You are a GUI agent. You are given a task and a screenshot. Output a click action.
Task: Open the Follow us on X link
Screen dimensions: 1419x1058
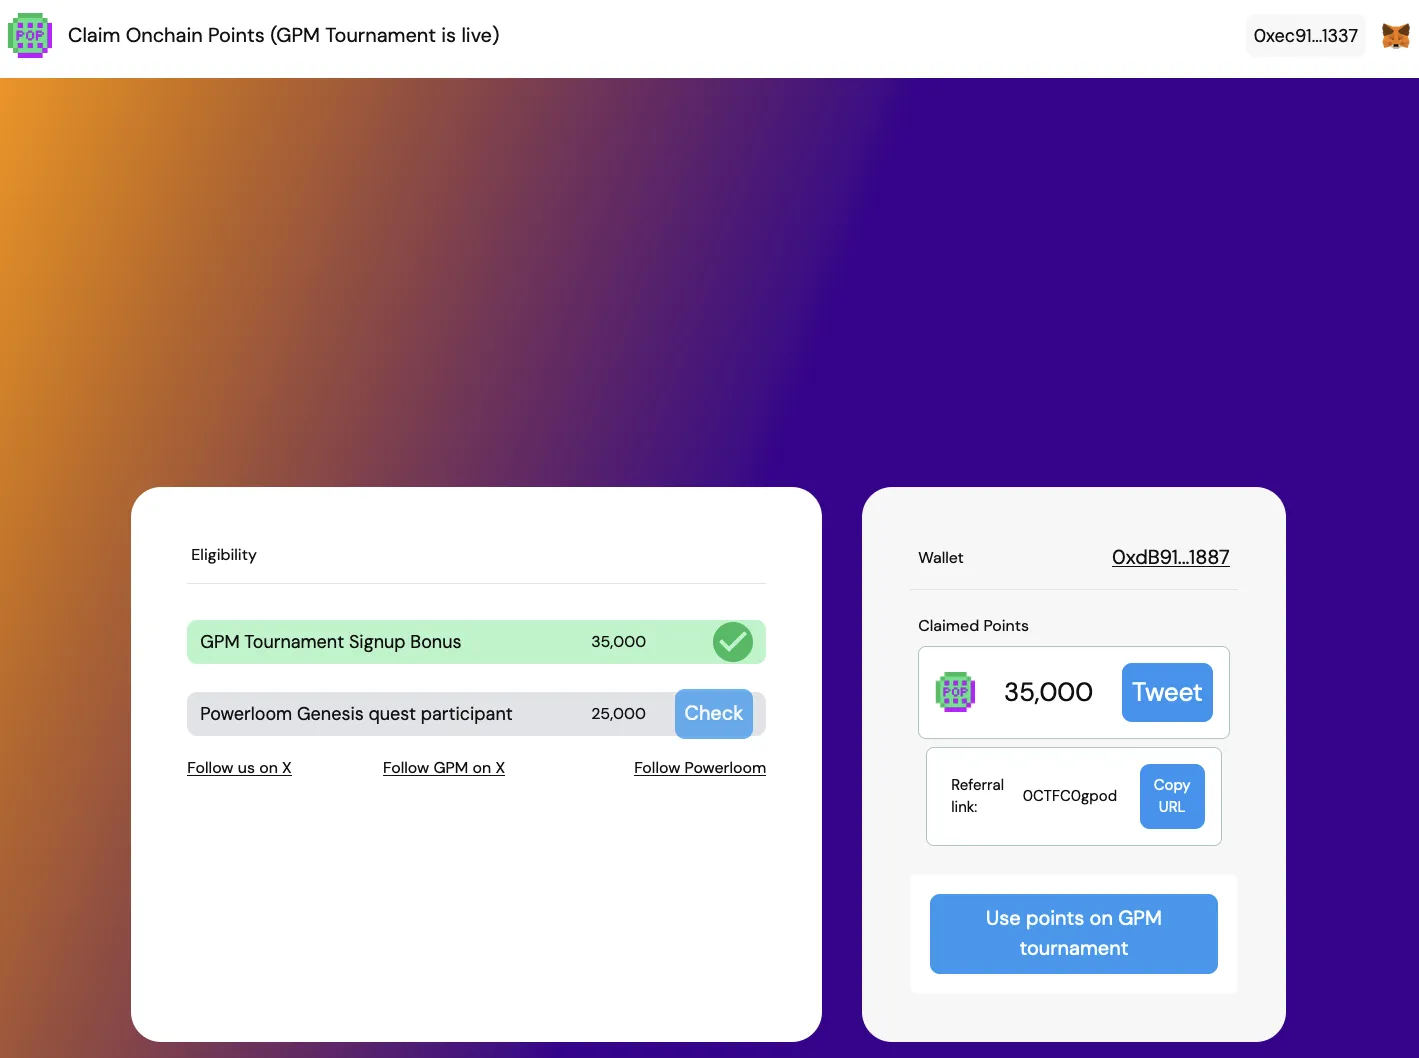click(239, 768)
